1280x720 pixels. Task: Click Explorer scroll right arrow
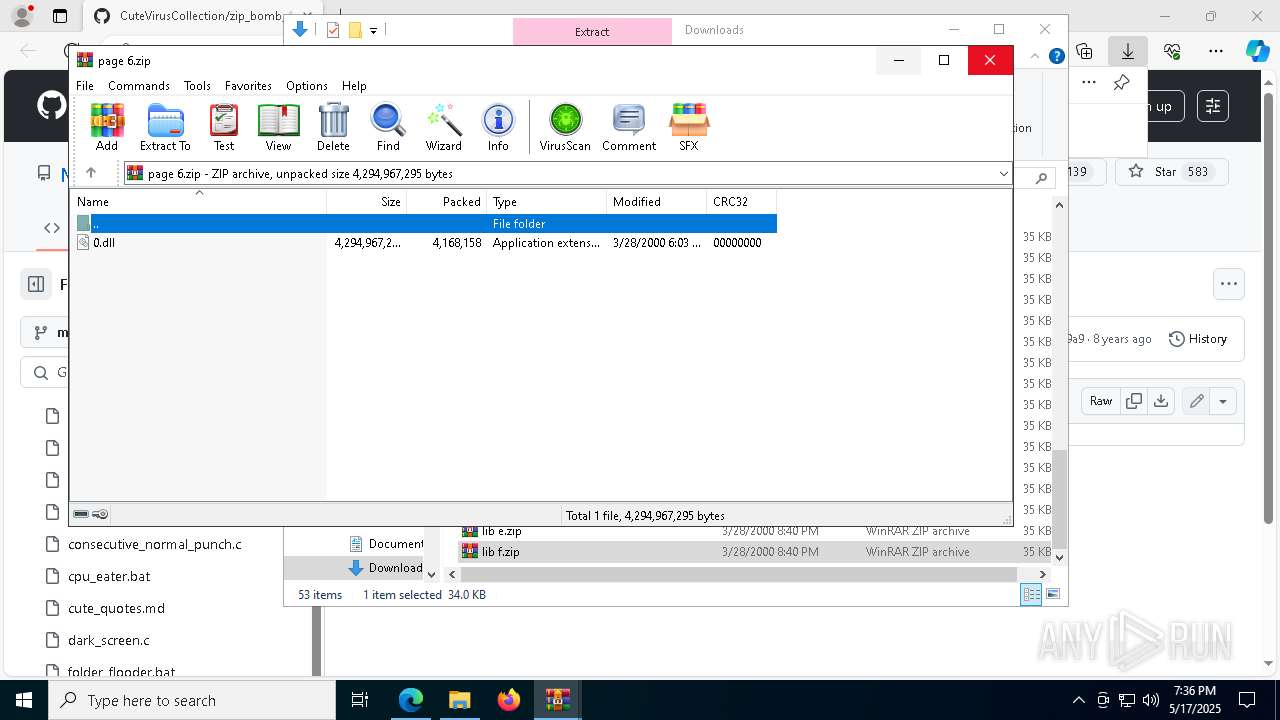point(1042,575)
